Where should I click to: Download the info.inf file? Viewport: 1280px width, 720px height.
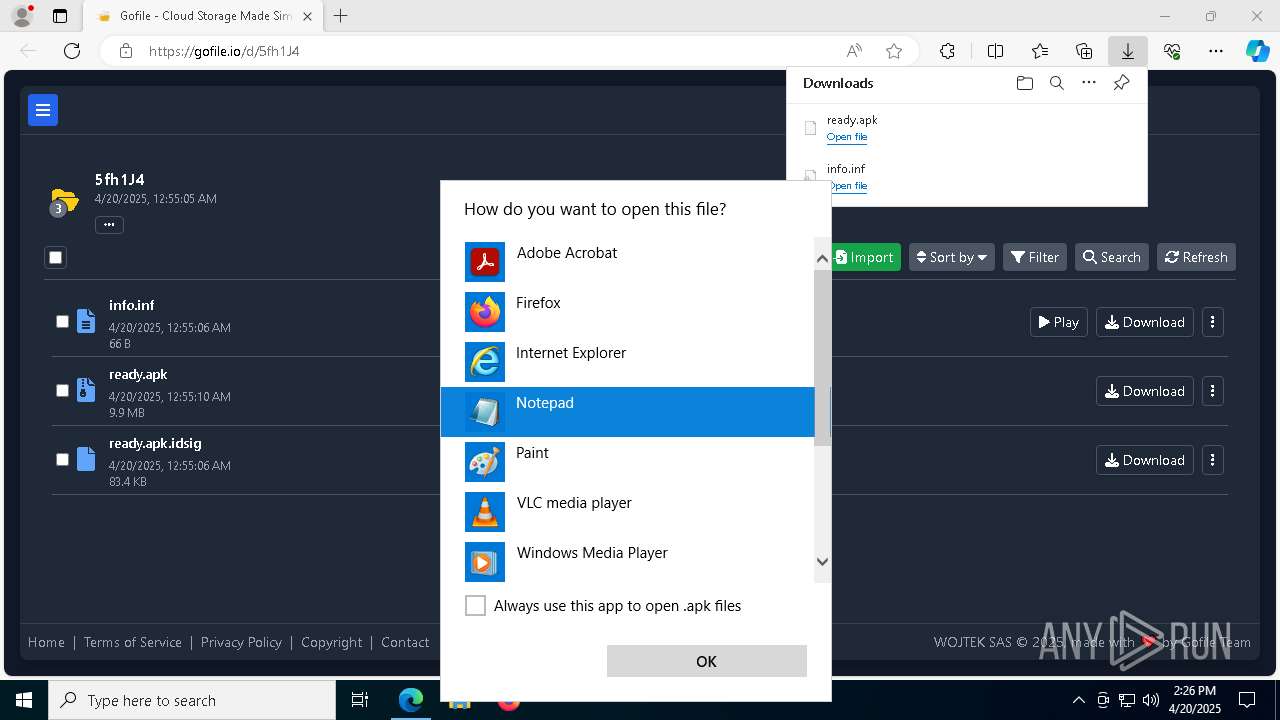[x=1145, y=322]
